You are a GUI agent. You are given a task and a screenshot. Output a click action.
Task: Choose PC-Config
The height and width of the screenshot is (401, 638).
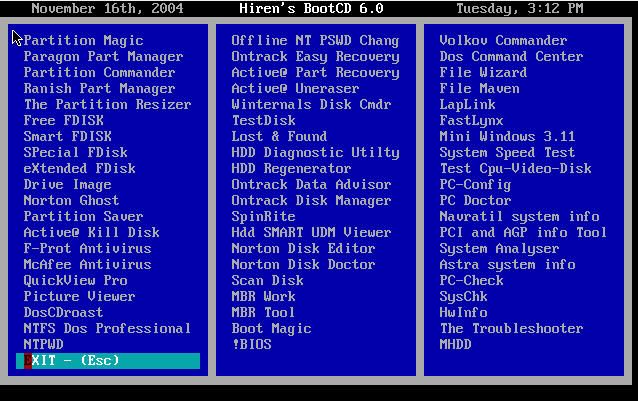475,184
